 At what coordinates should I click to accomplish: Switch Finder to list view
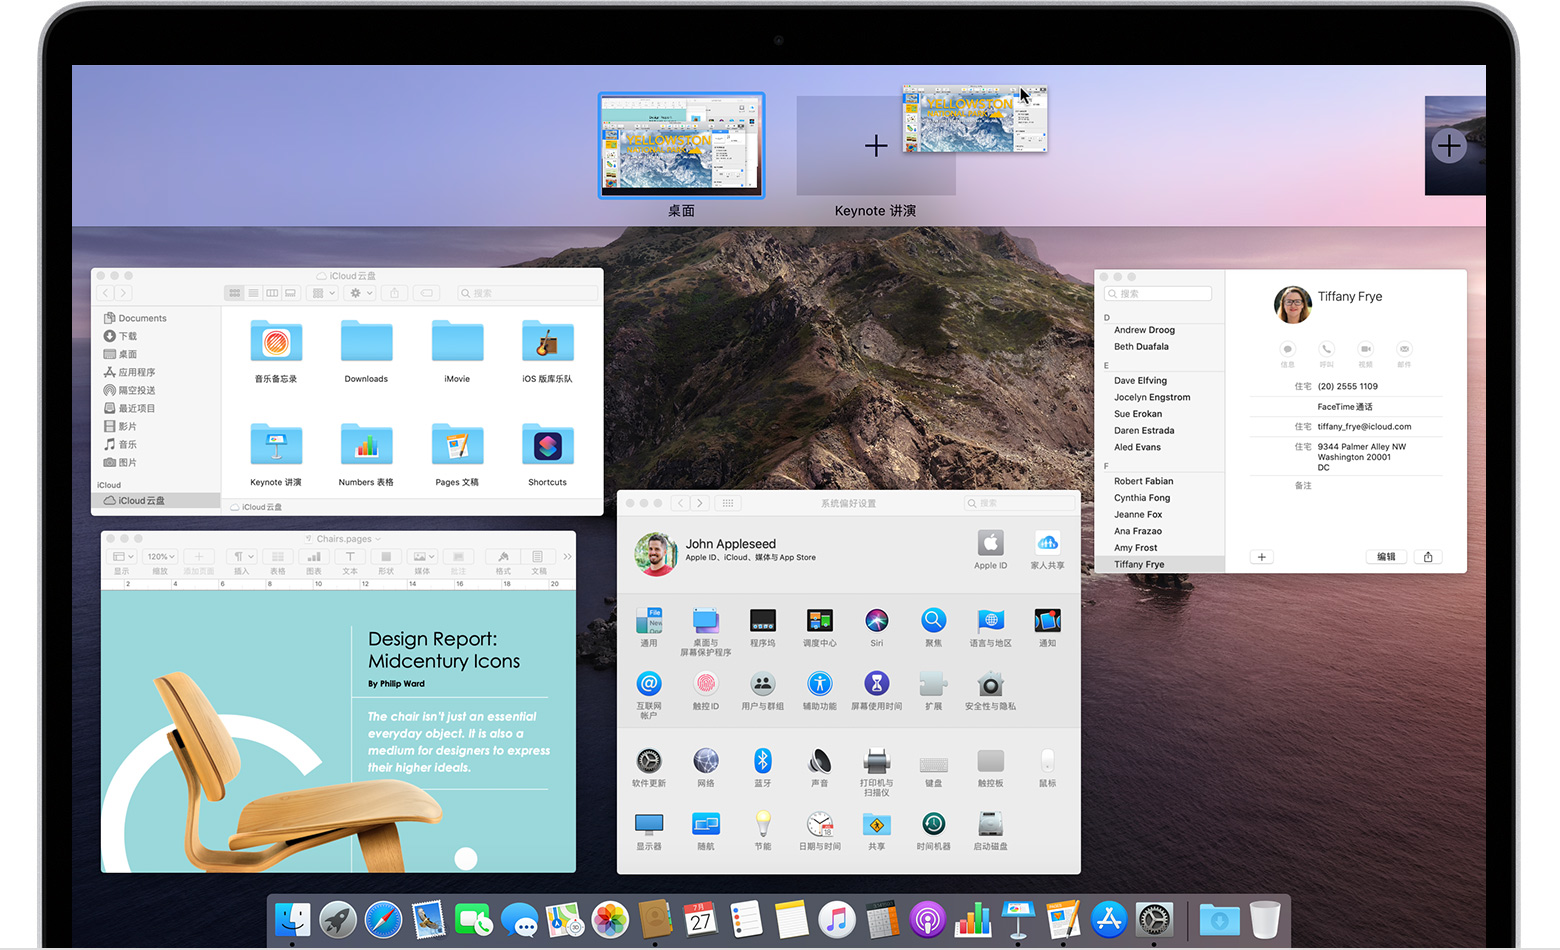click(x=253, y=293)
